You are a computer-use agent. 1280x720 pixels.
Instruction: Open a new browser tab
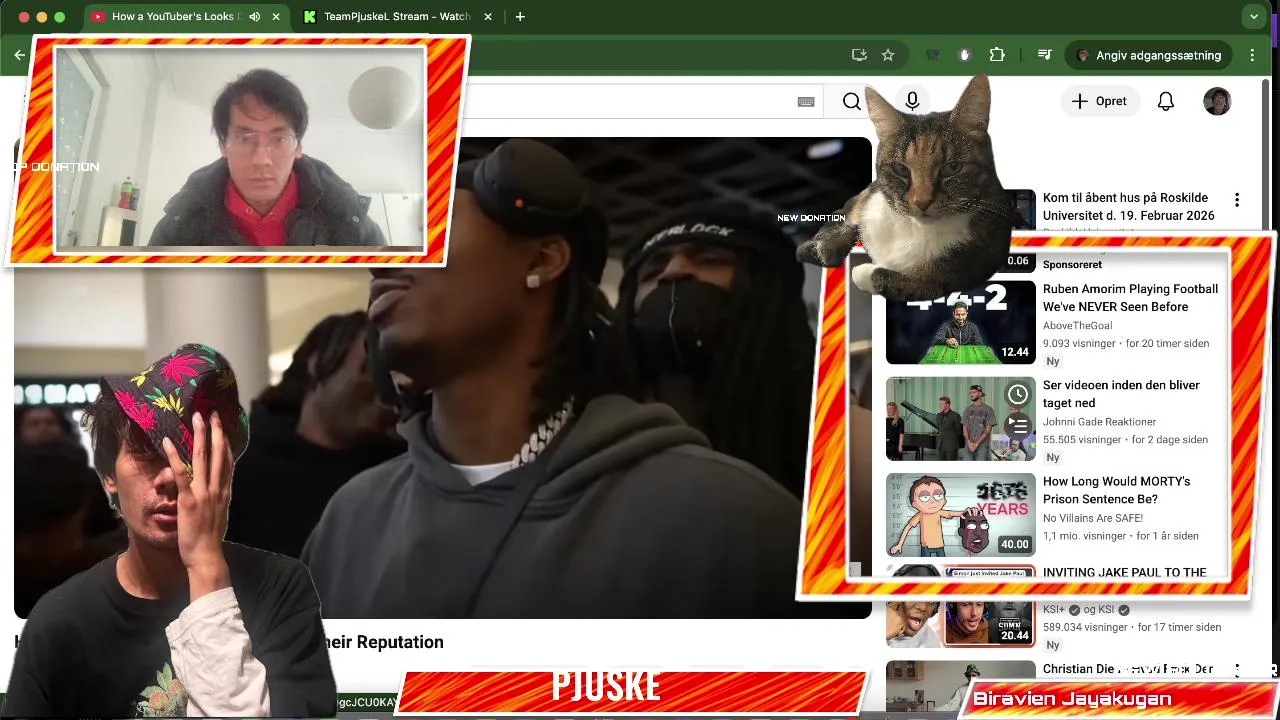coord(520,17)
